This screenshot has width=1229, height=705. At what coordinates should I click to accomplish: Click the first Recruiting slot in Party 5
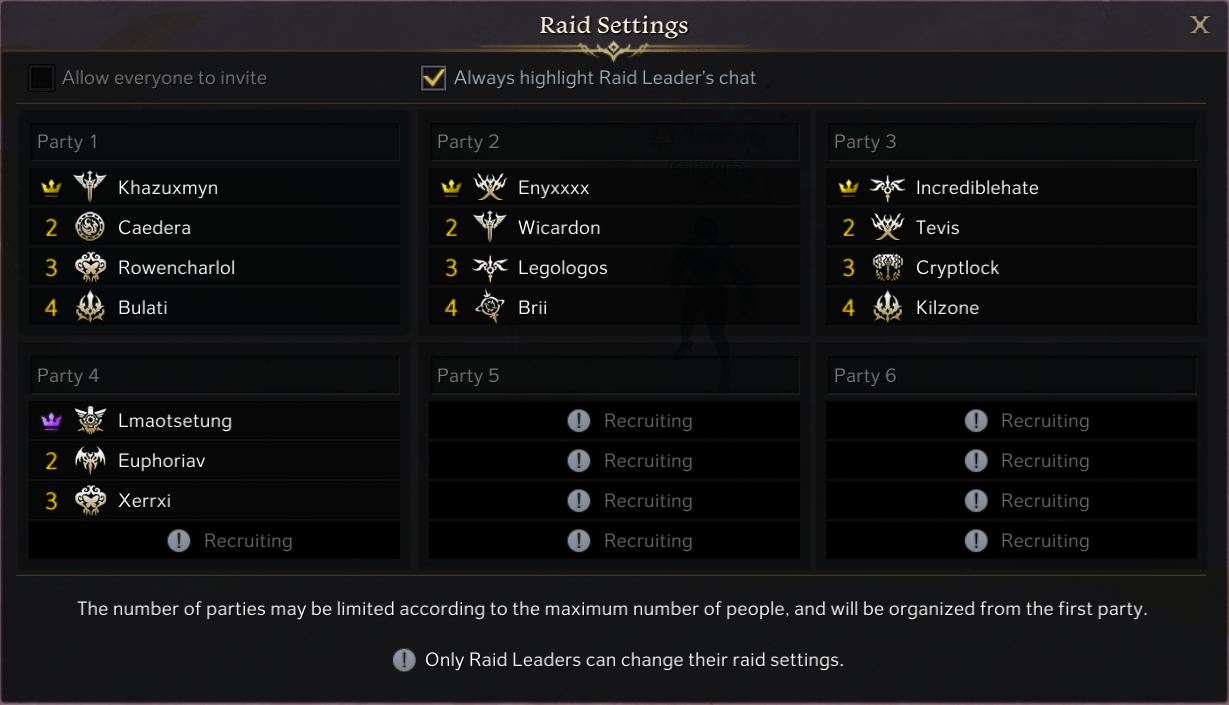point(614,421)
